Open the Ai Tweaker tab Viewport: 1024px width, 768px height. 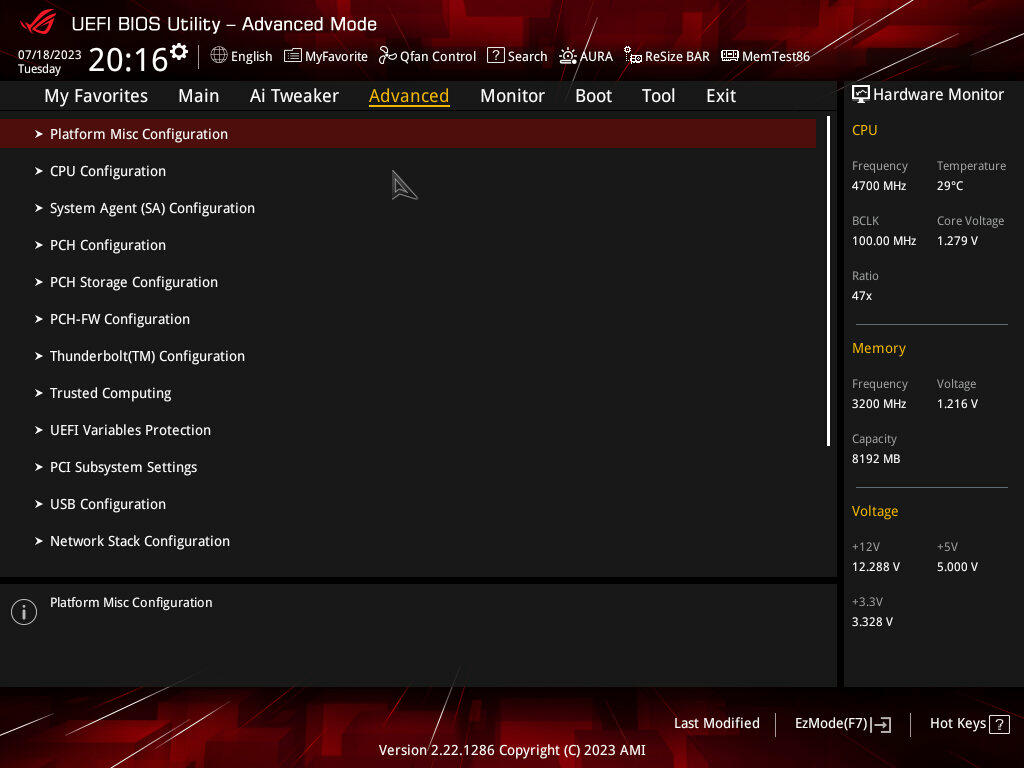(294, 96)
